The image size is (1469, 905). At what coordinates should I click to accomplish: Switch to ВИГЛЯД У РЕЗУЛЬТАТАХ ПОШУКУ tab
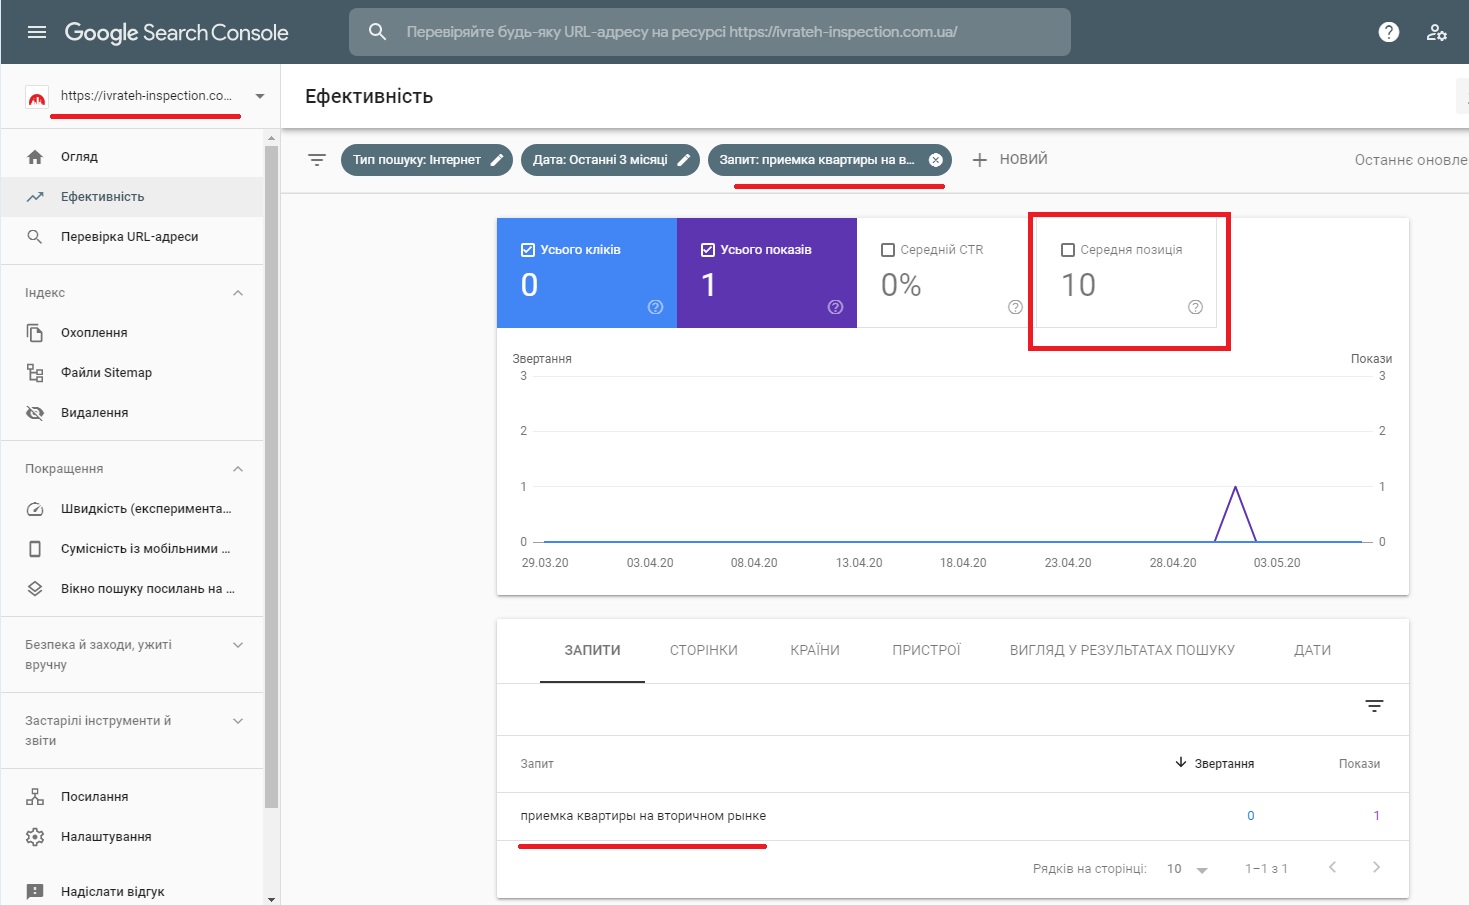pos(1122,650)
